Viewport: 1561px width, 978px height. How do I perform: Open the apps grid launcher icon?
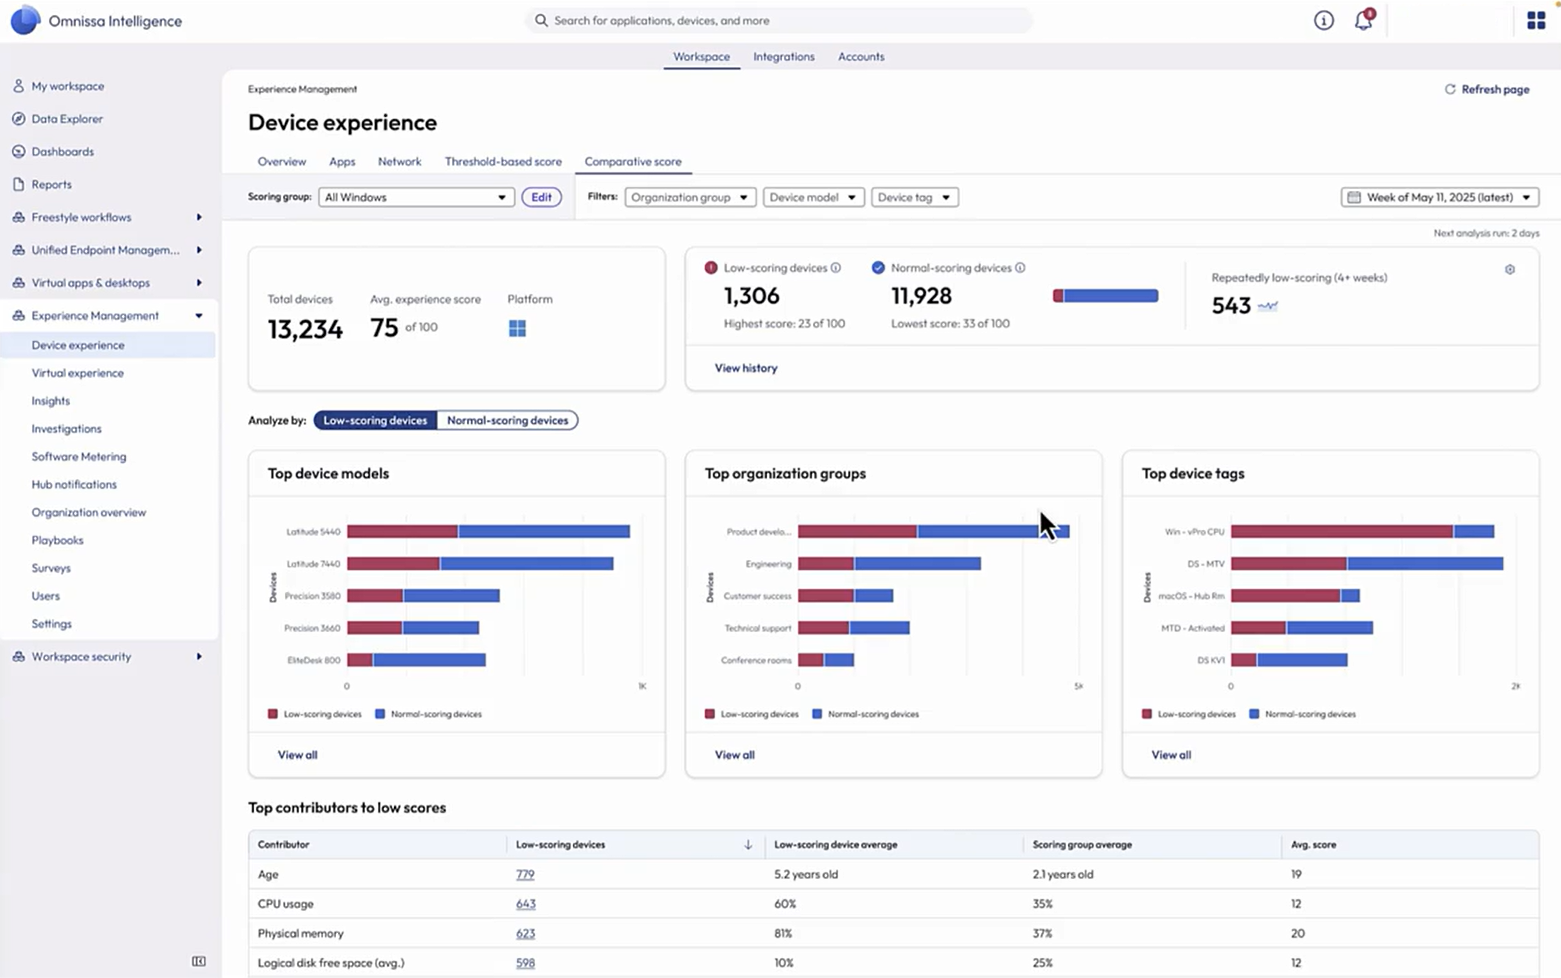pos(1536,20)
